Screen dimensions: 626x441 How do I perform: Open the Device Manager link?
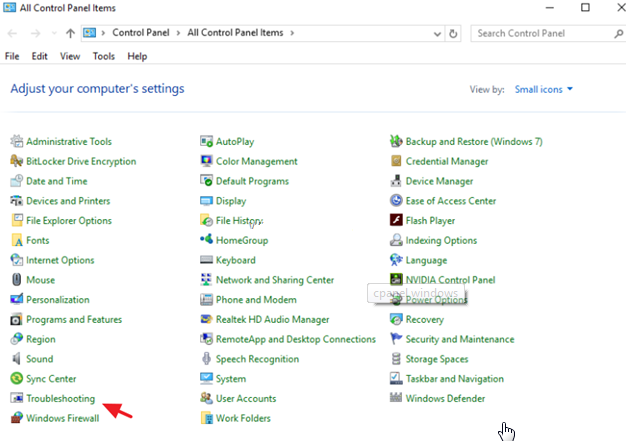coord(439,181)
